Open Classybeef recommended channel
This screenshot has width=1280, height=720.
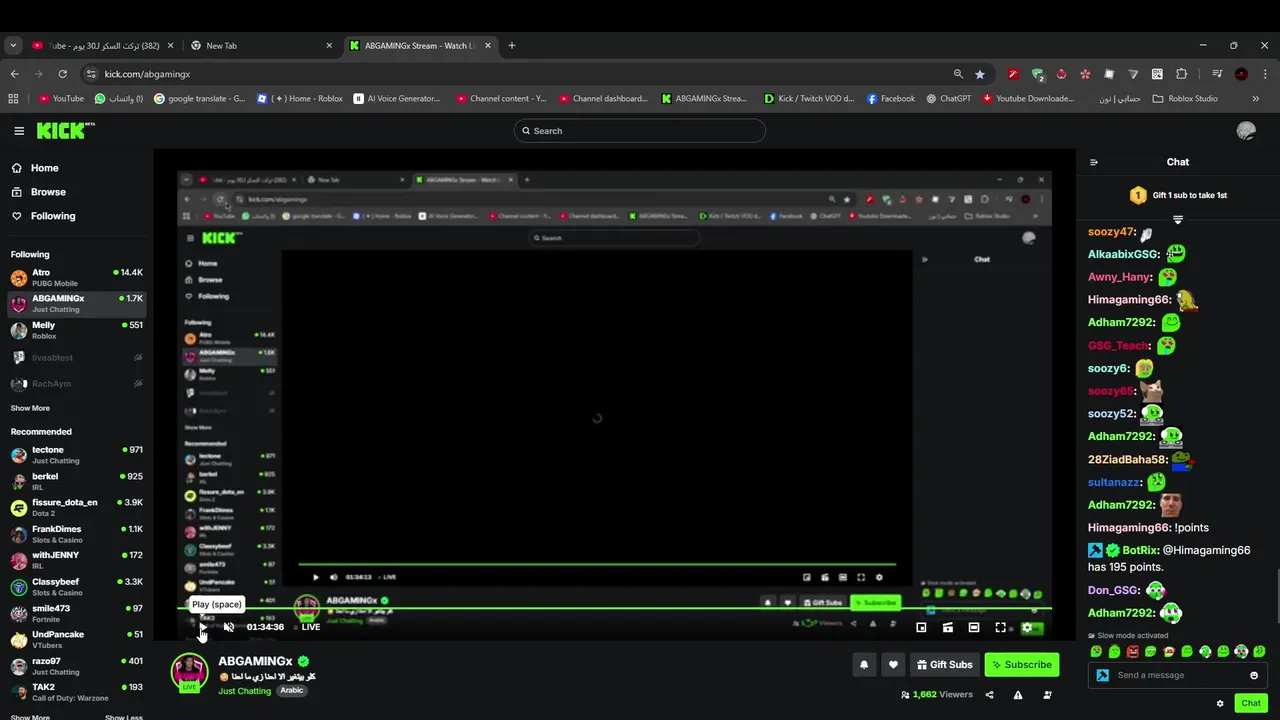(x=76, y=586)
